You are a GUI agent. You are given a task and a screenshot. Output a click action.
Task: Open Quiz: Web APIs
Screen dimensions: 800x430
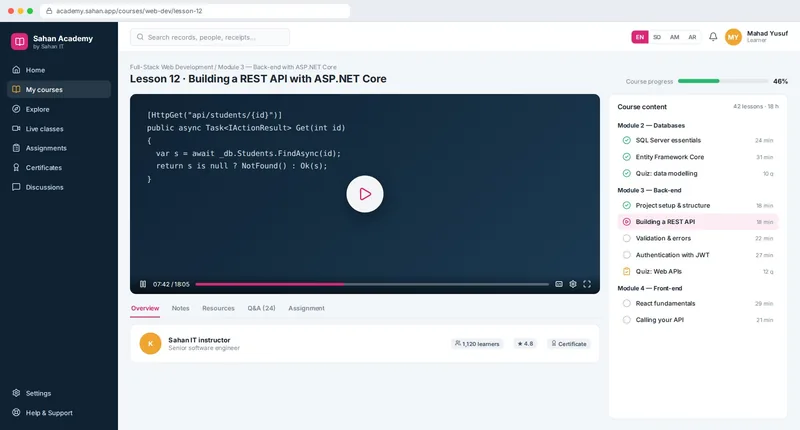point(698,271)
